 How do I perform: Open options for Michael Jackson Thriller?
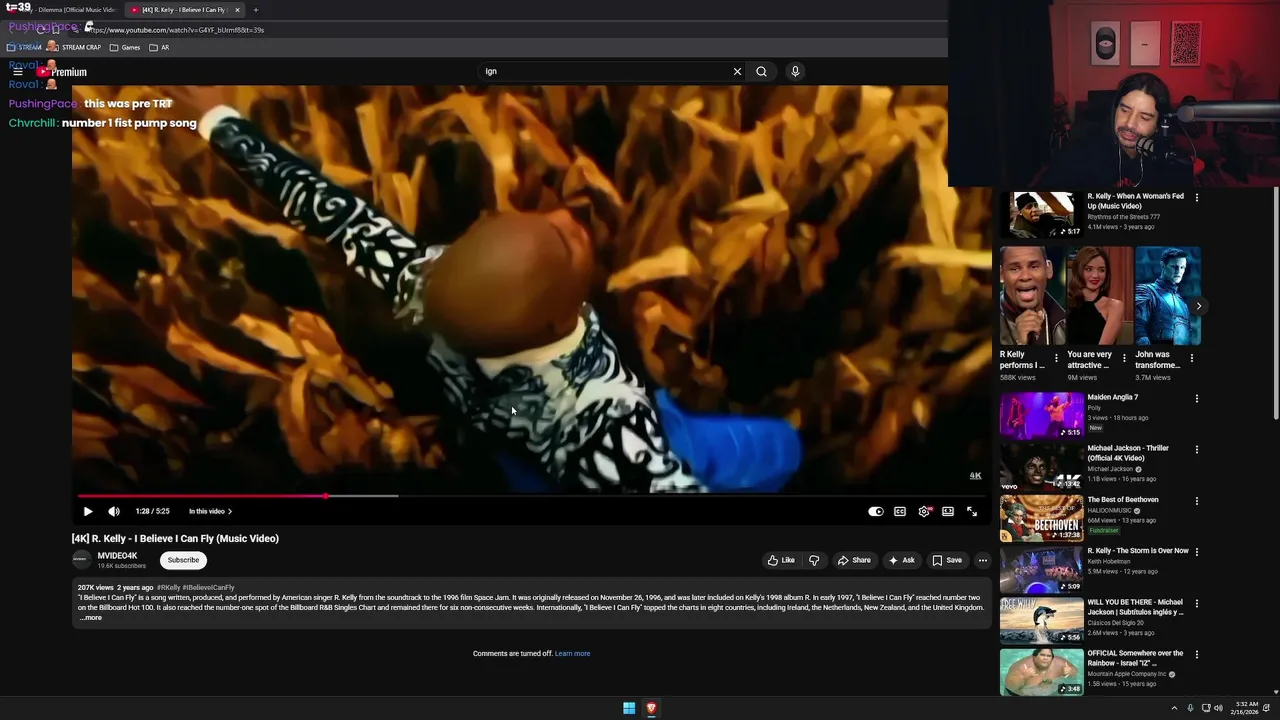[x=1197, y=450]
